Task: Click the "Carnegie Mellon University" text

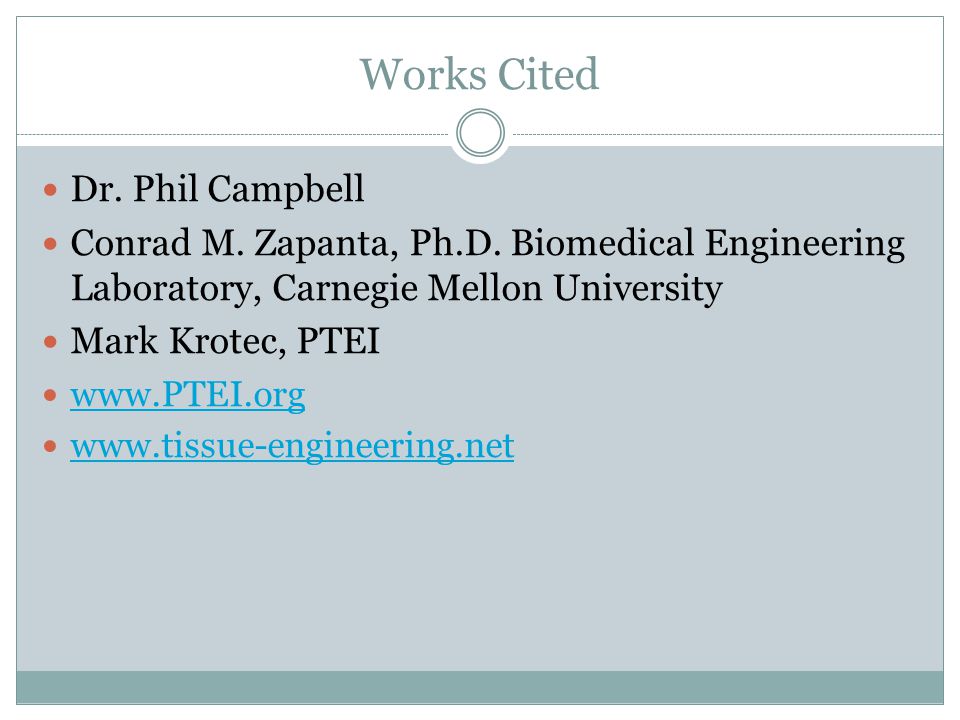Action: (497, 288)
